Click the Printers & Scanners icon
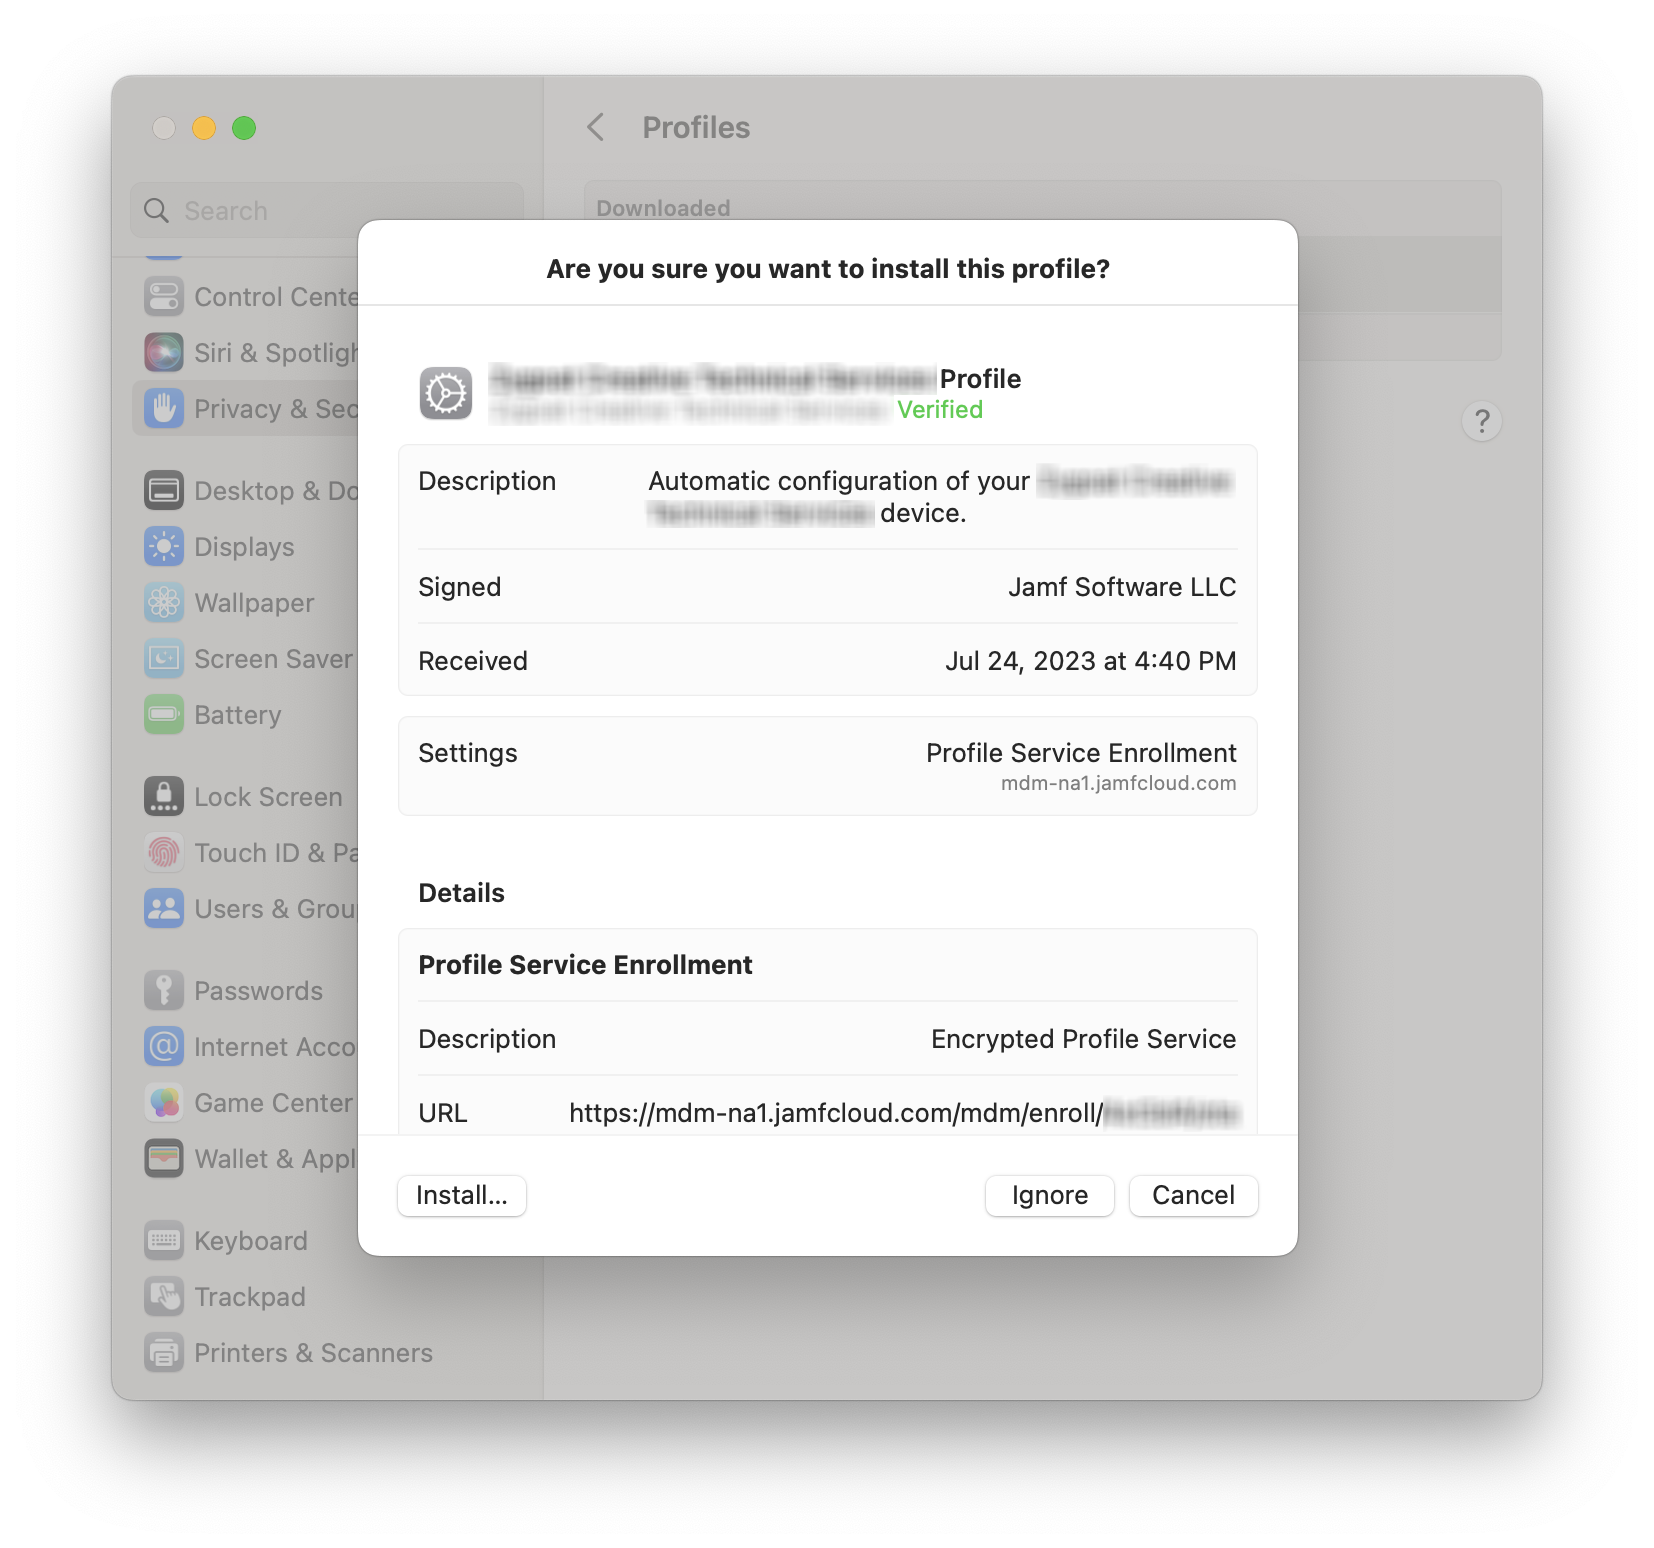 (164, 1353)
